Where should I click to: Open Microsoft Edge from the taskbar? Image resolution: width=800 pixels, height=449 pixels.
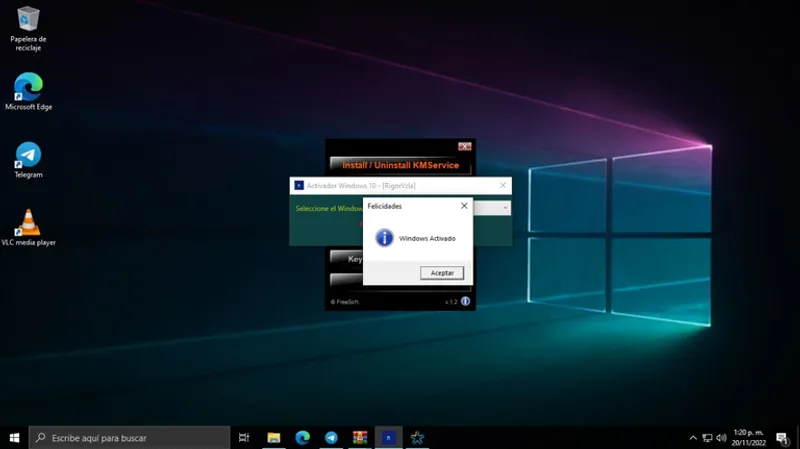(302, 438)
